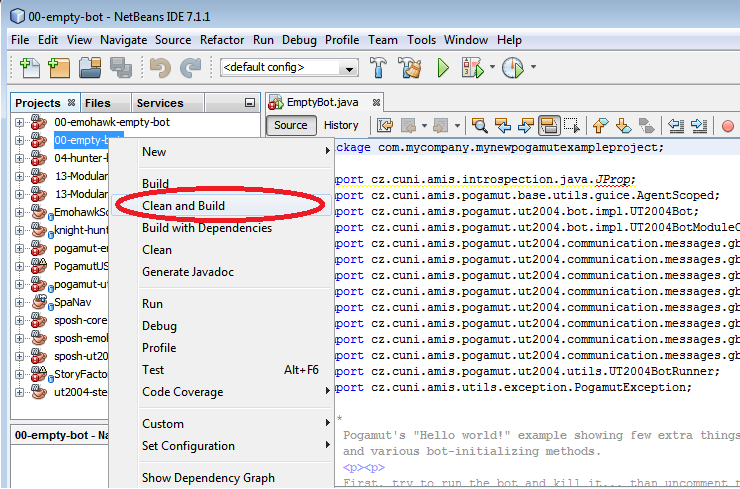Click the Debug Project toolbar icon
The height and width of the screenshot is (489, 740).
coord(473,67)
